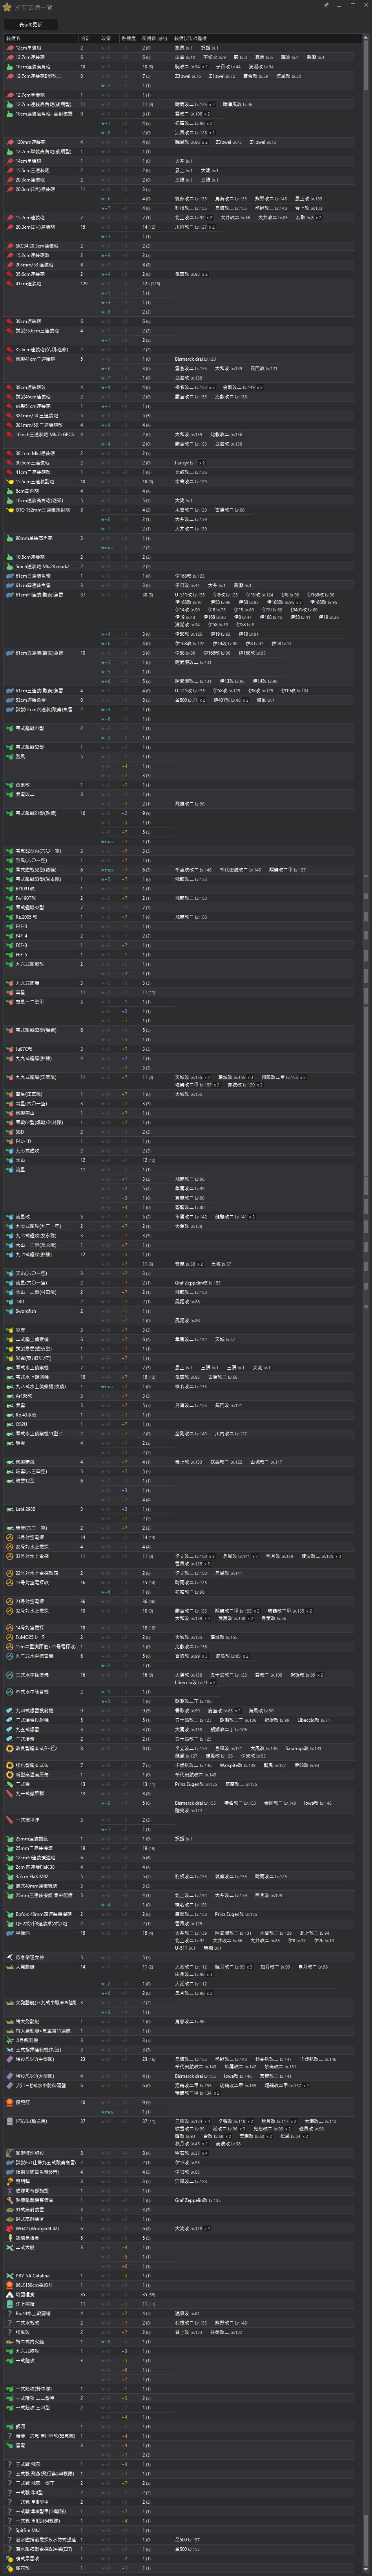372x2576 pixels.
Task: Click the icon beside 応急修理女神
Action: click(9, 1958)
